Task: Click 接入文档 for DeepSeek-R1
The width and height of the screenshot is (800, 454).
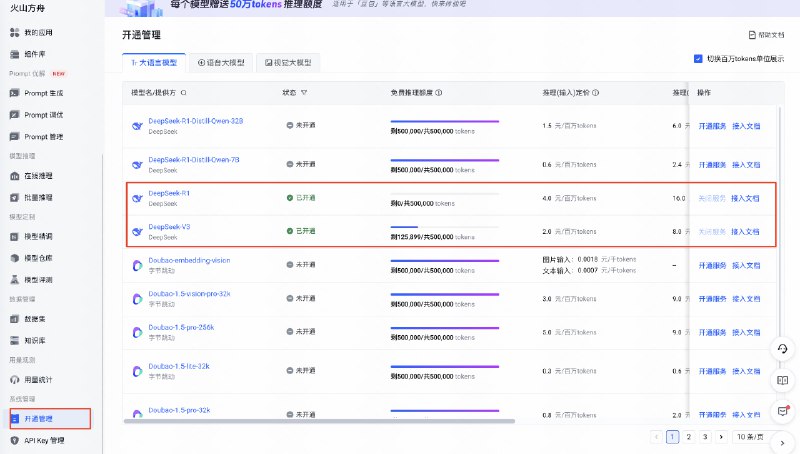Action: pos(745,198)
